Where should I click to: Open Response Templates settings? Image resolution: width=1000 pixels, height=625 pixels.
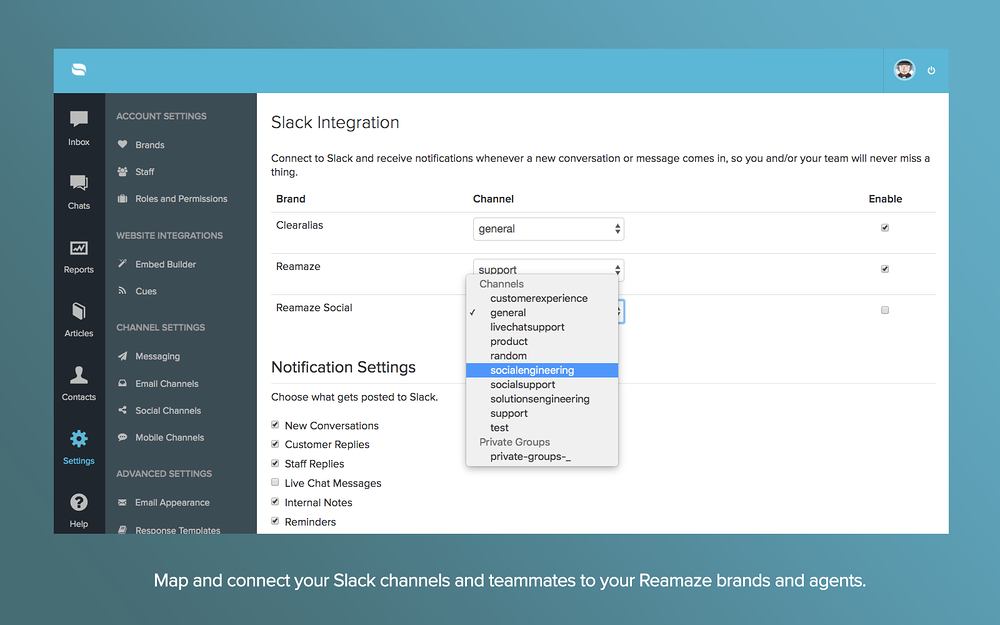(x=178, y=529)
